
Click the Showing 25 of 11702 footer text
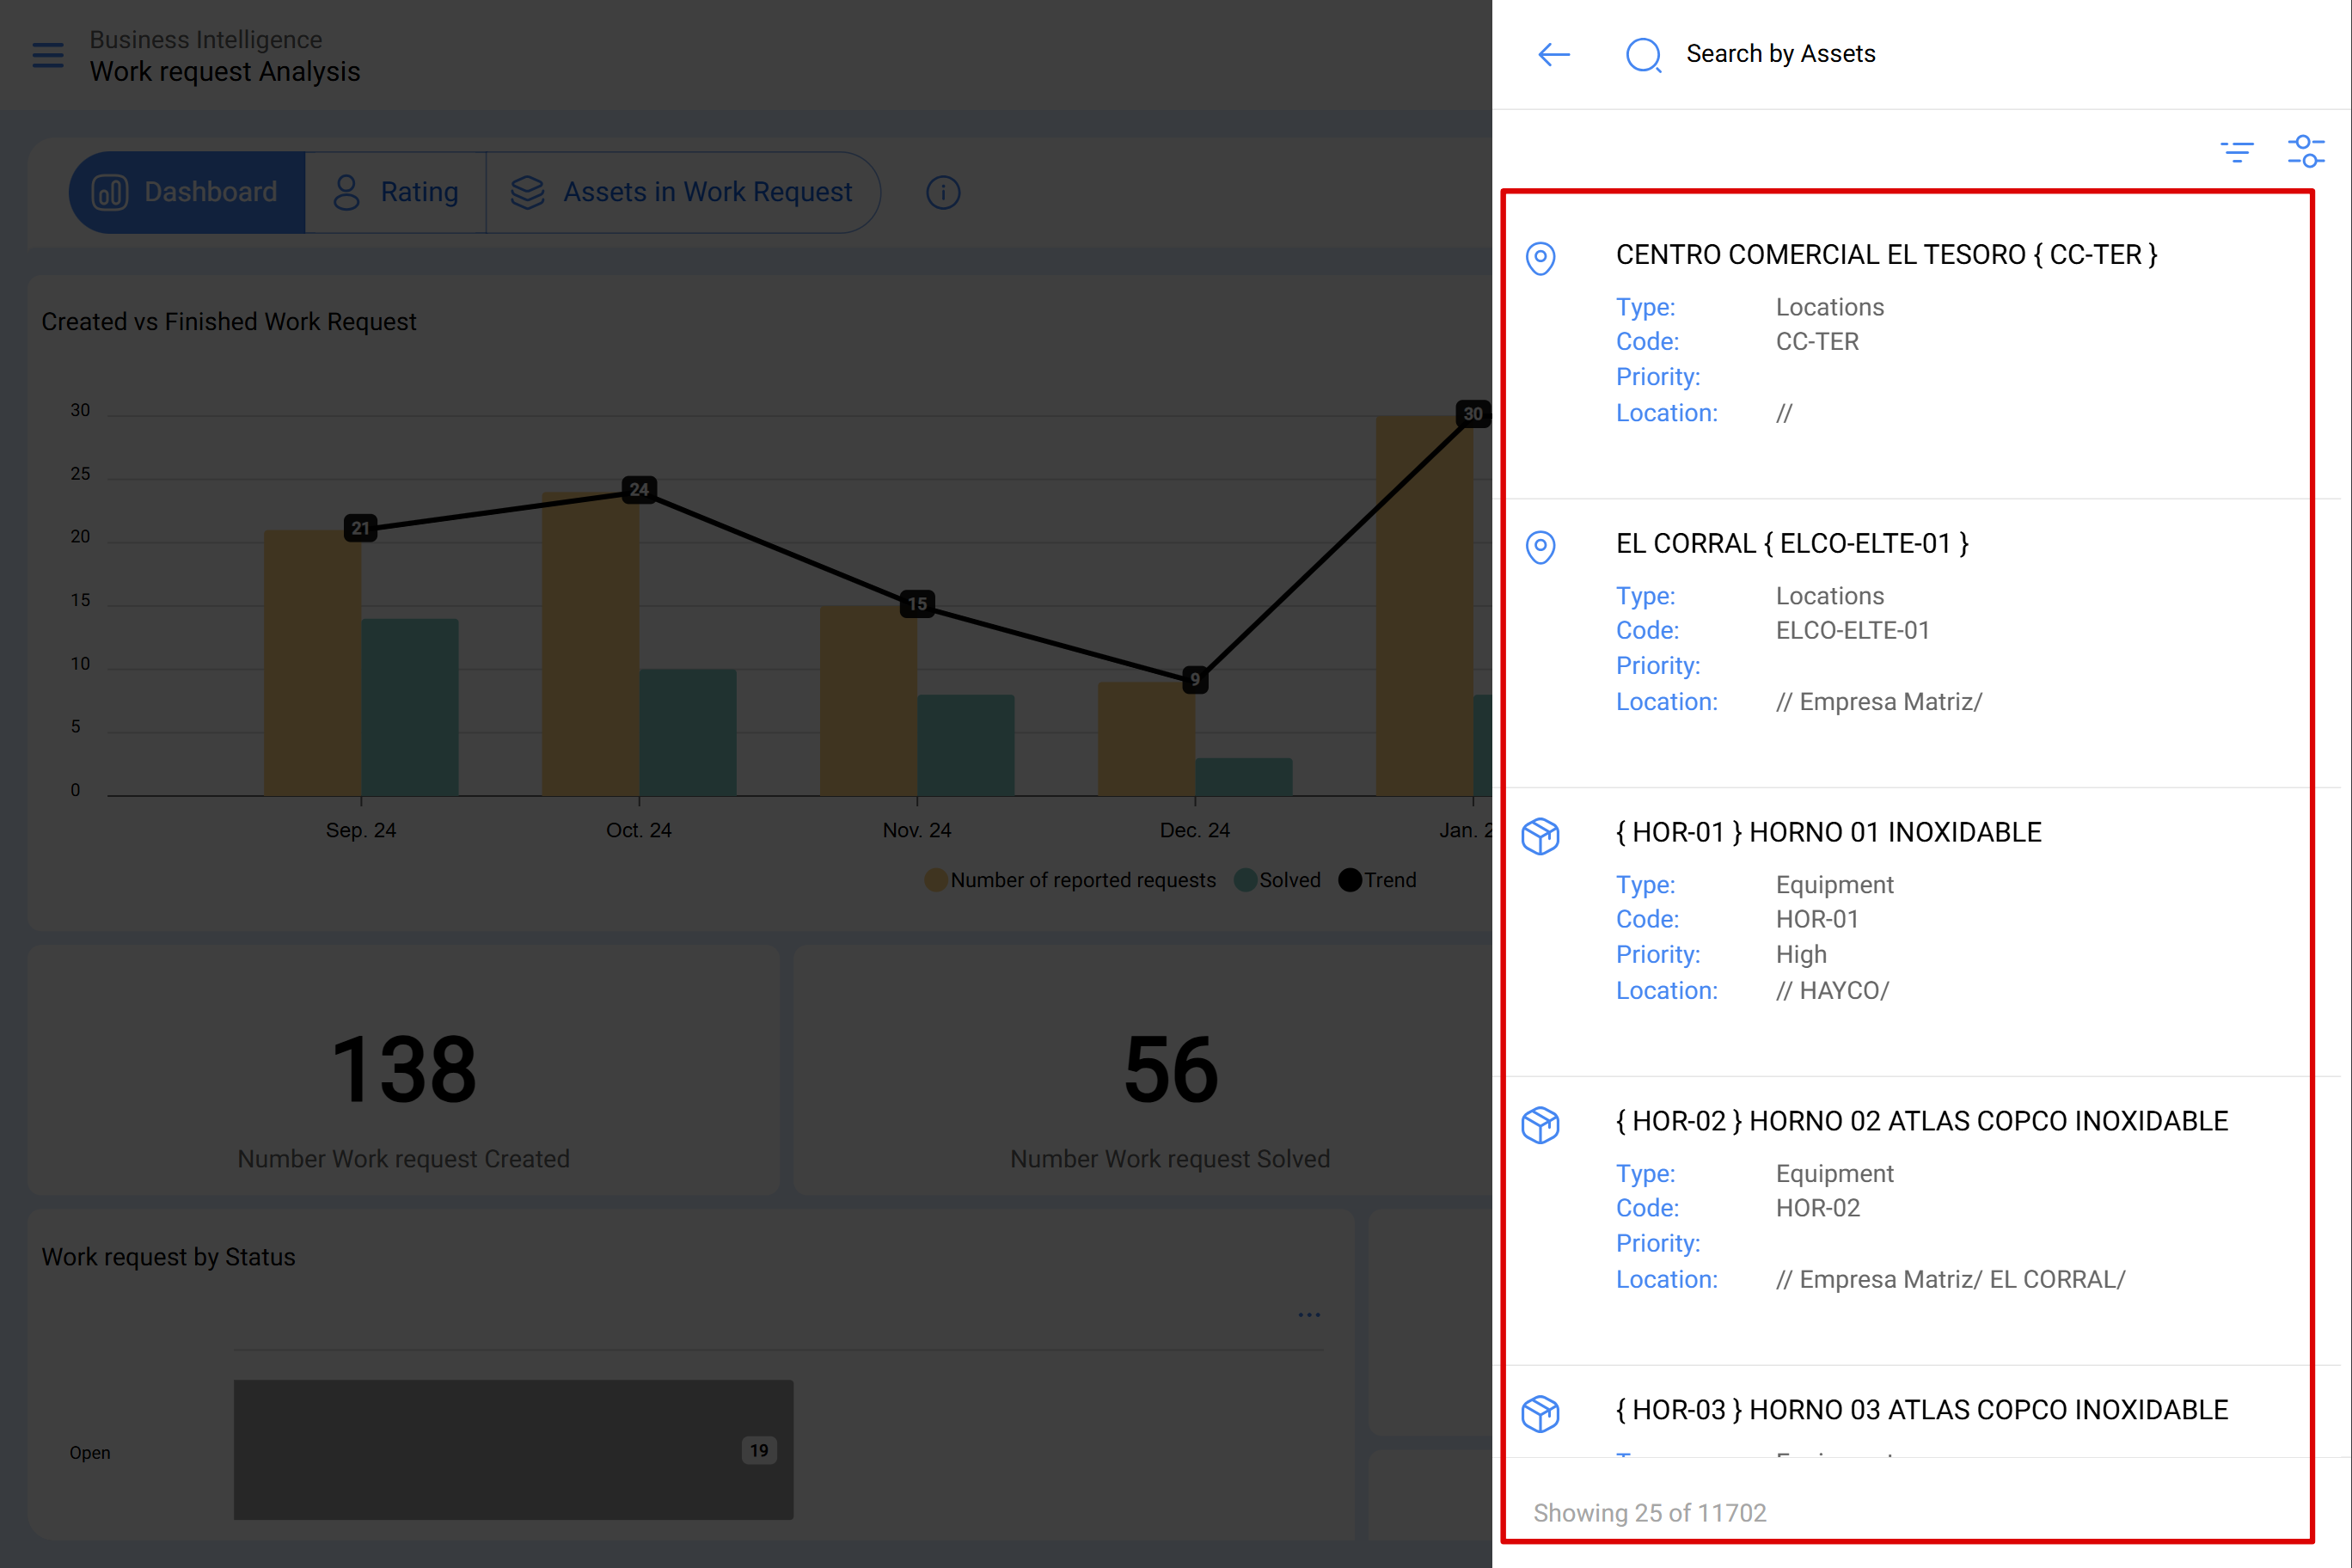coord(1650,1513)
